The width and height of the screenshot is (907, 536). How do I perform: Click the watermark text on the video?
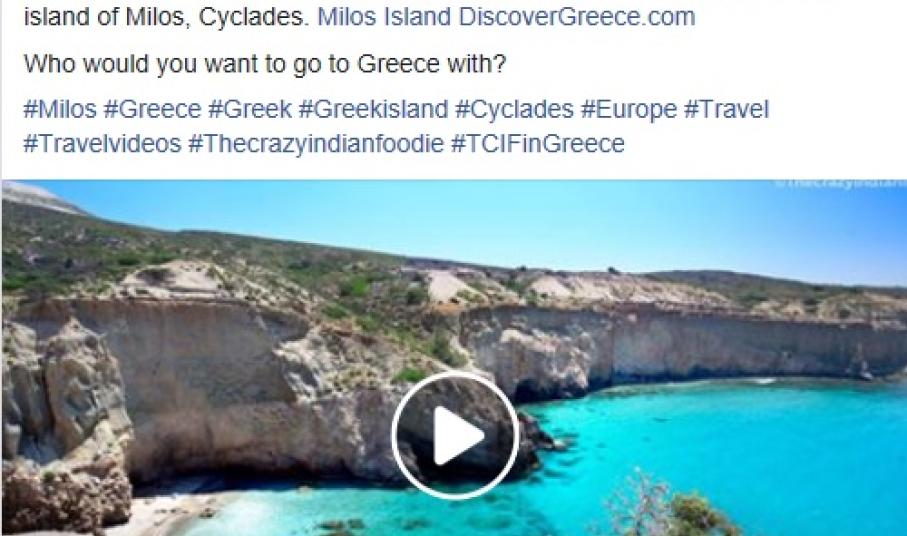[x=840, y=184]
